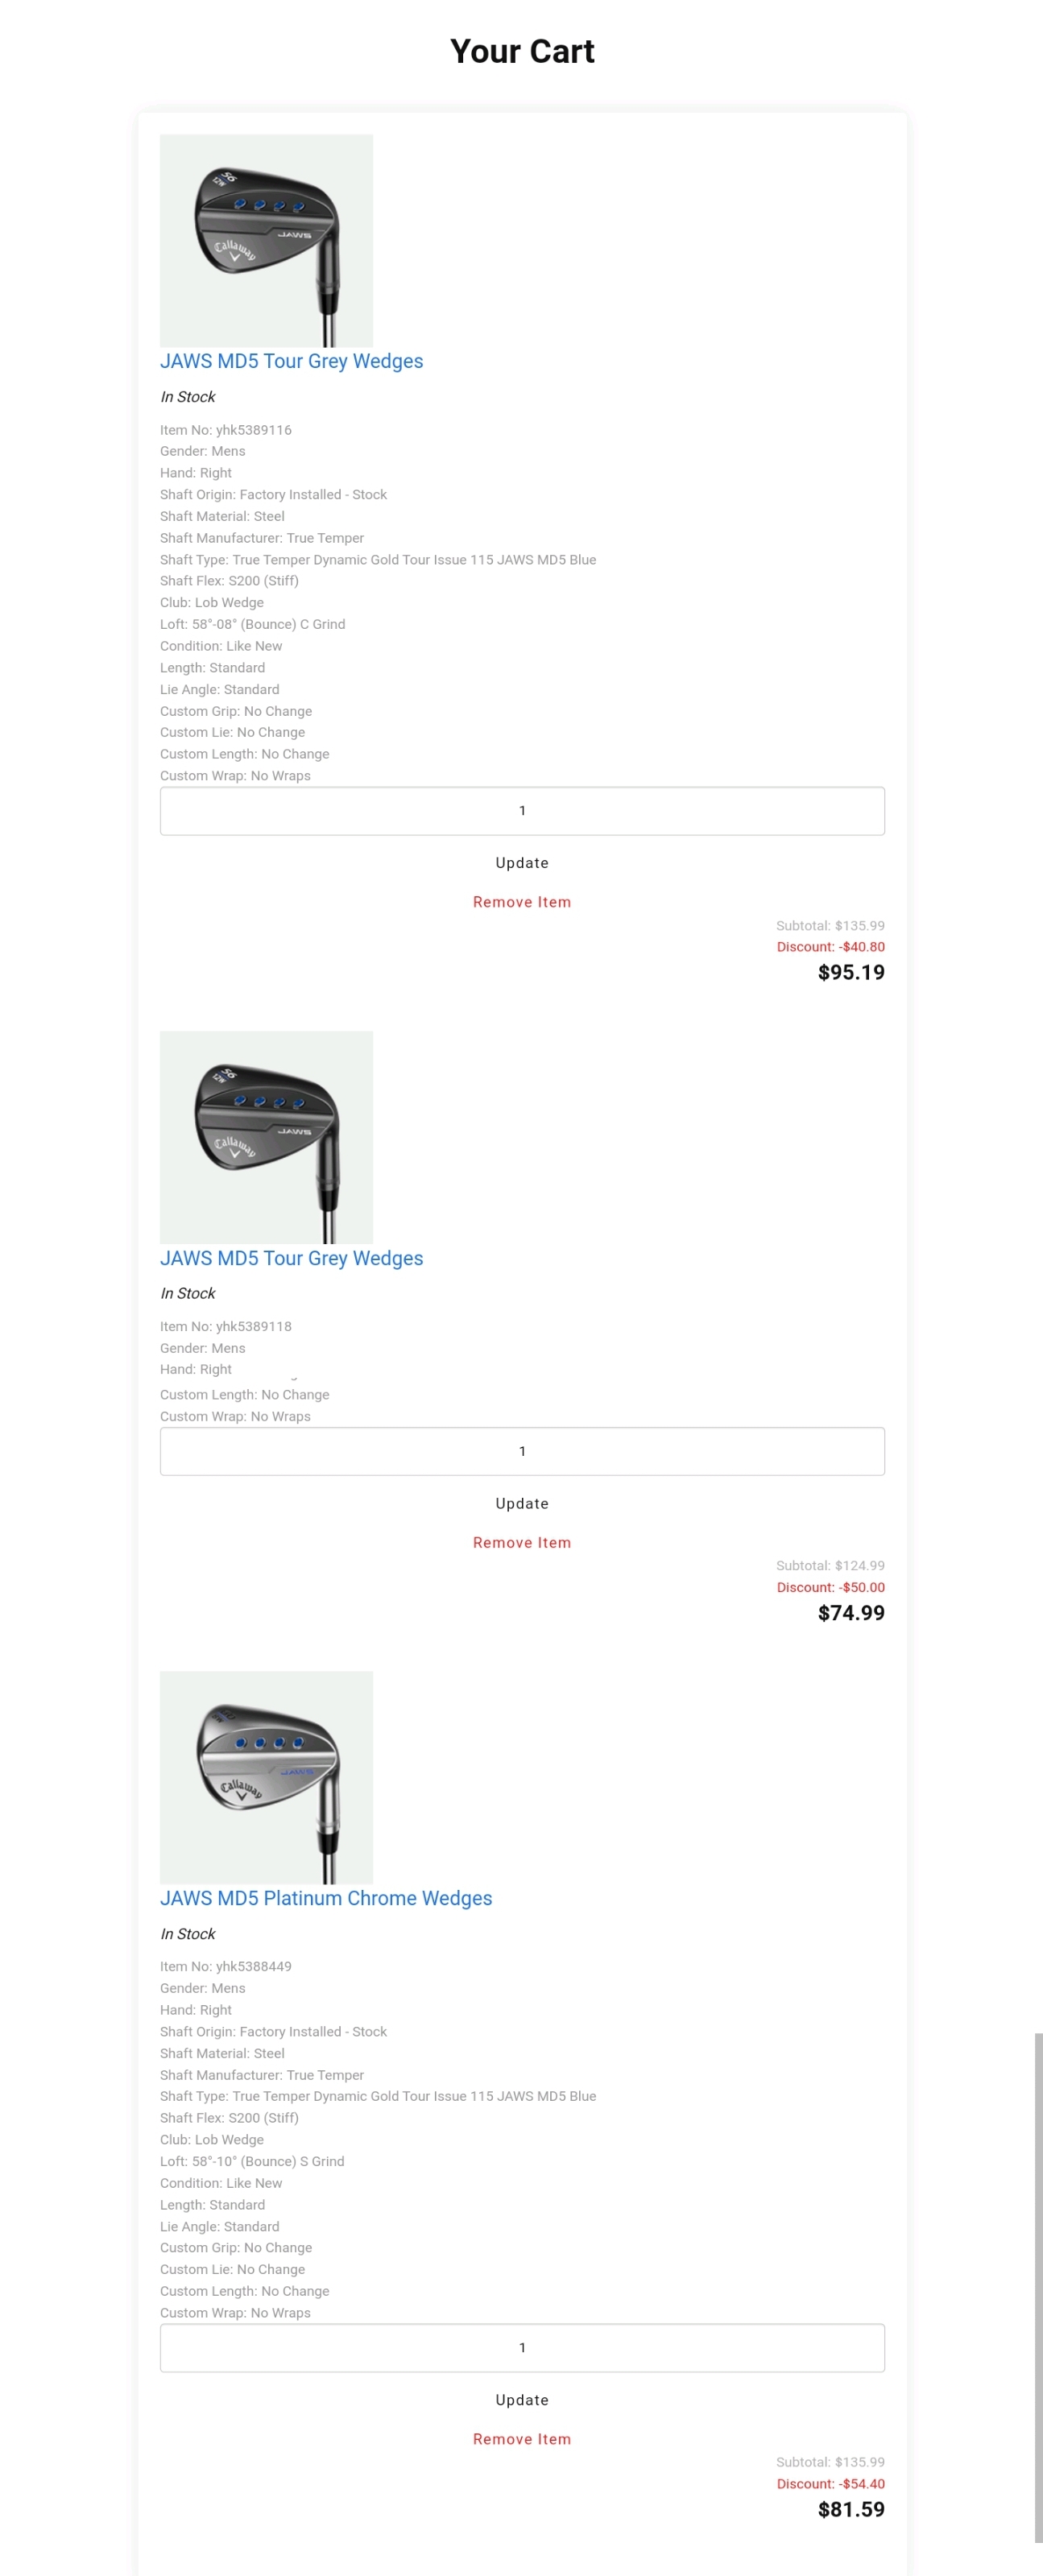Click the $81.59 item total price
The image size is (1043, 2576).
[850, 2509]
